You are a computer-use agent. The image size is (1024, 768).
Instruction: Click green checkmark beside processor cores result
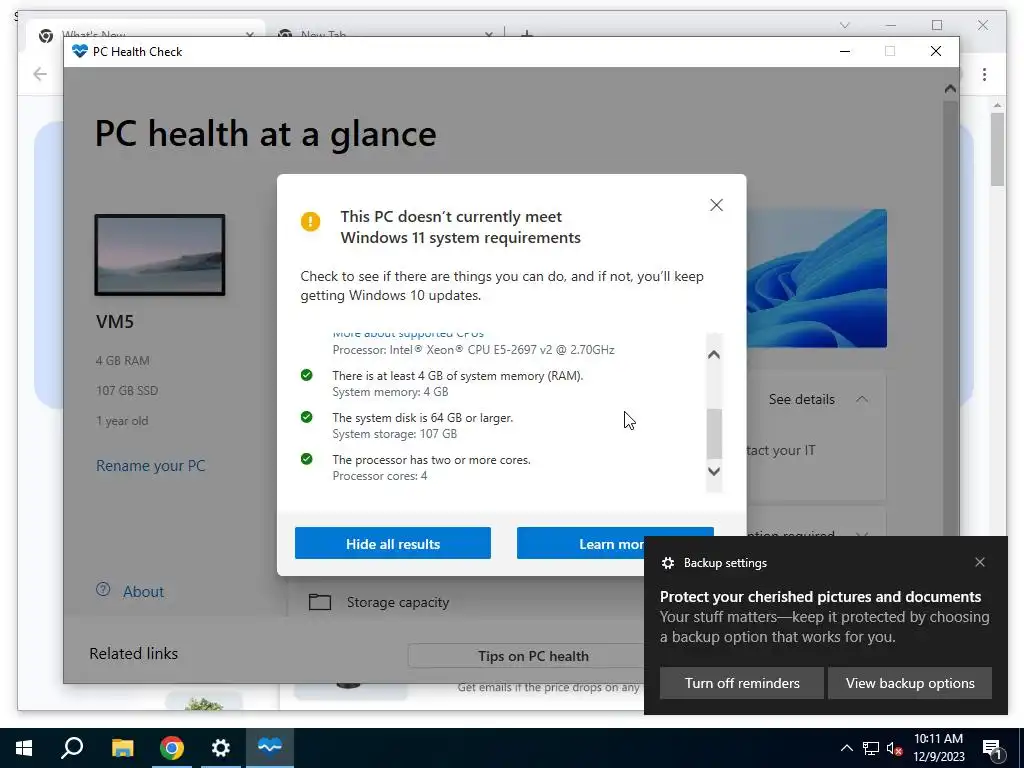tap(306, 458)
